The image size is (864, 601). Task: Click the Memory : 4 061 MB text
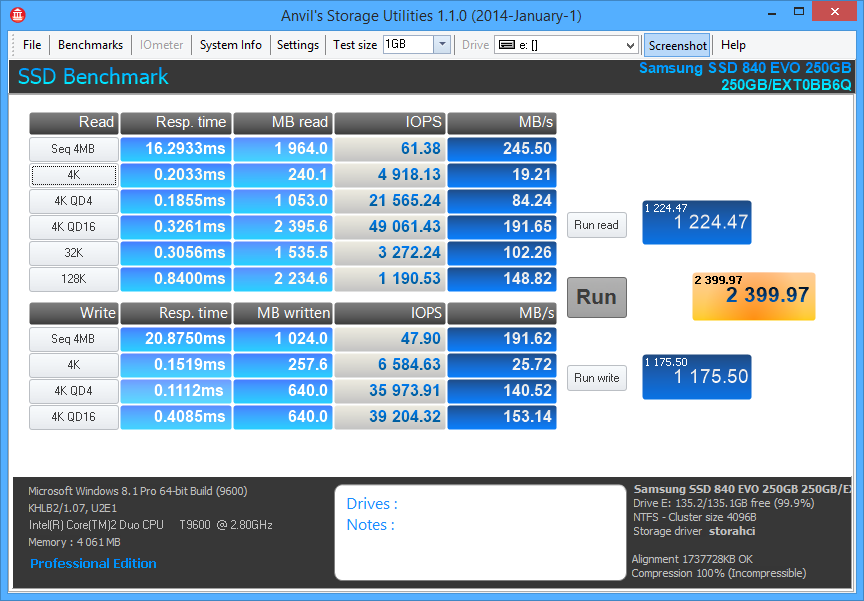(x=74, y=542)
